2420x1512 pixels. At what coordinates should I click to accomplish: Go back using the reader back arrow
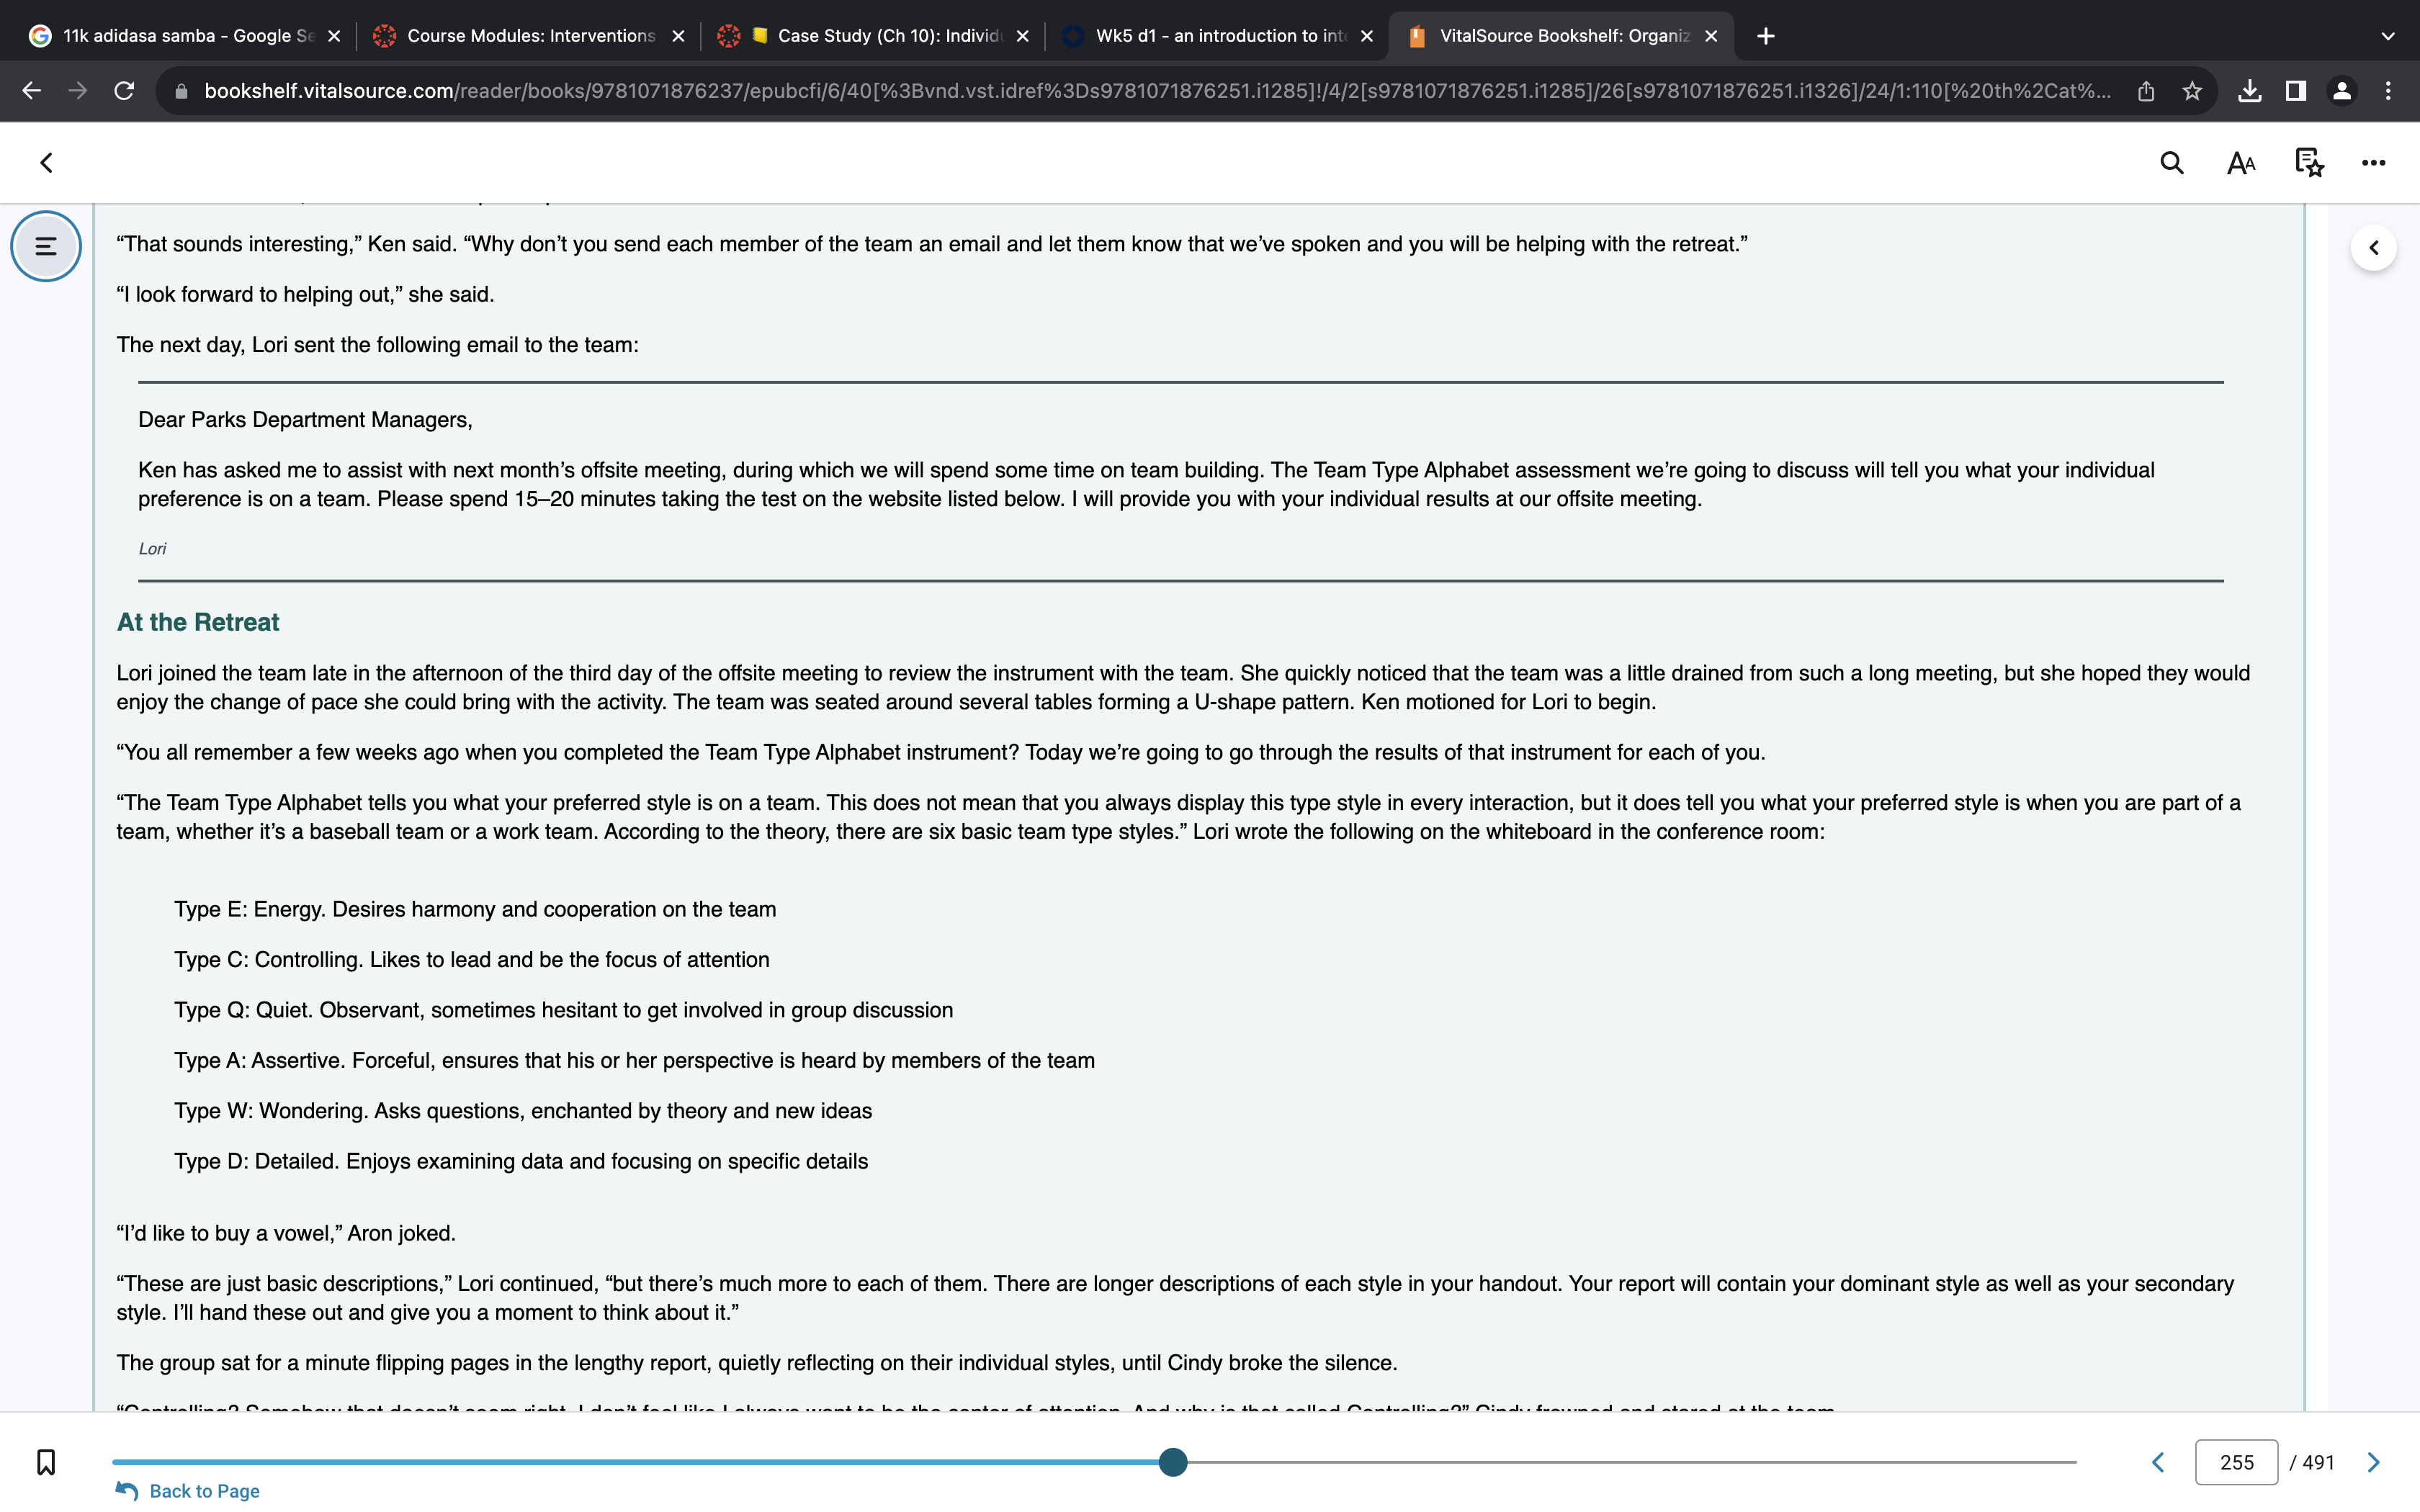click(46, 163)
